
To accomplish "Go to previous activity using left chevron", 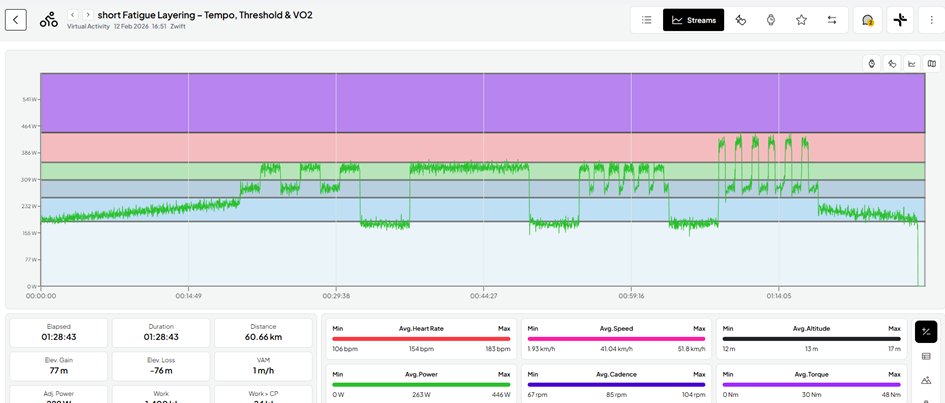I will (x=72, y=14).
